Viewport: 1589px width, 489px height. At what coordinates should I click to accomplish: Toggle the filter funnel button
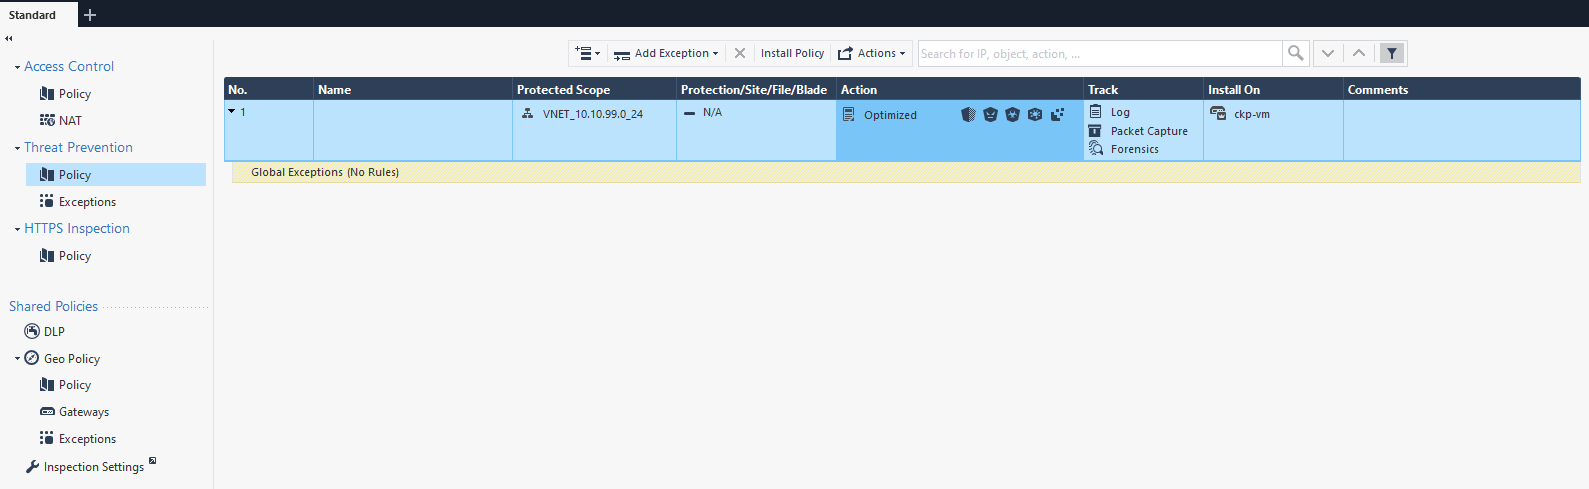[x=1391, y=53]
